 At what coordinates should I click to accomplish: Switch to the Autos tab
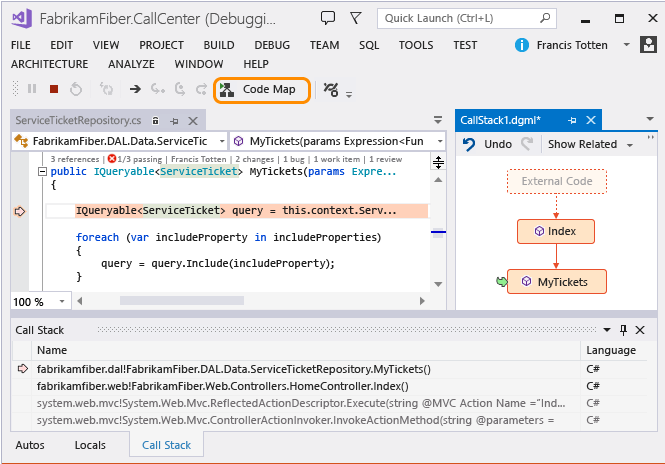coord(30,445)
